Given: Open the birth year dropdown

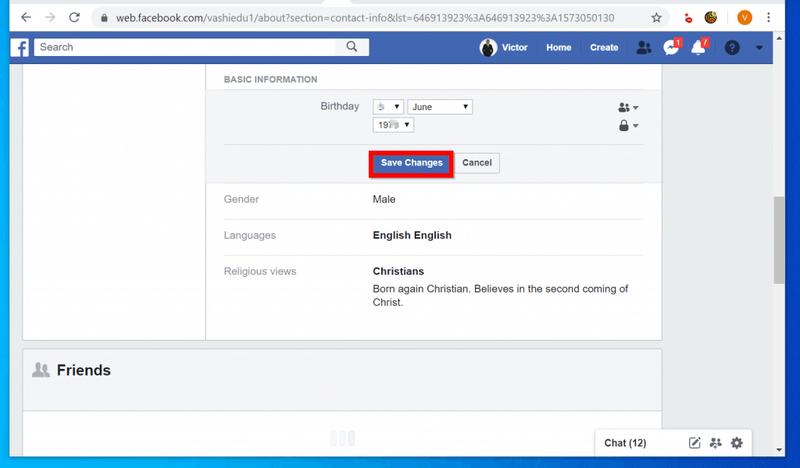Looking at the screenshot, I should (x=393, y=125).
